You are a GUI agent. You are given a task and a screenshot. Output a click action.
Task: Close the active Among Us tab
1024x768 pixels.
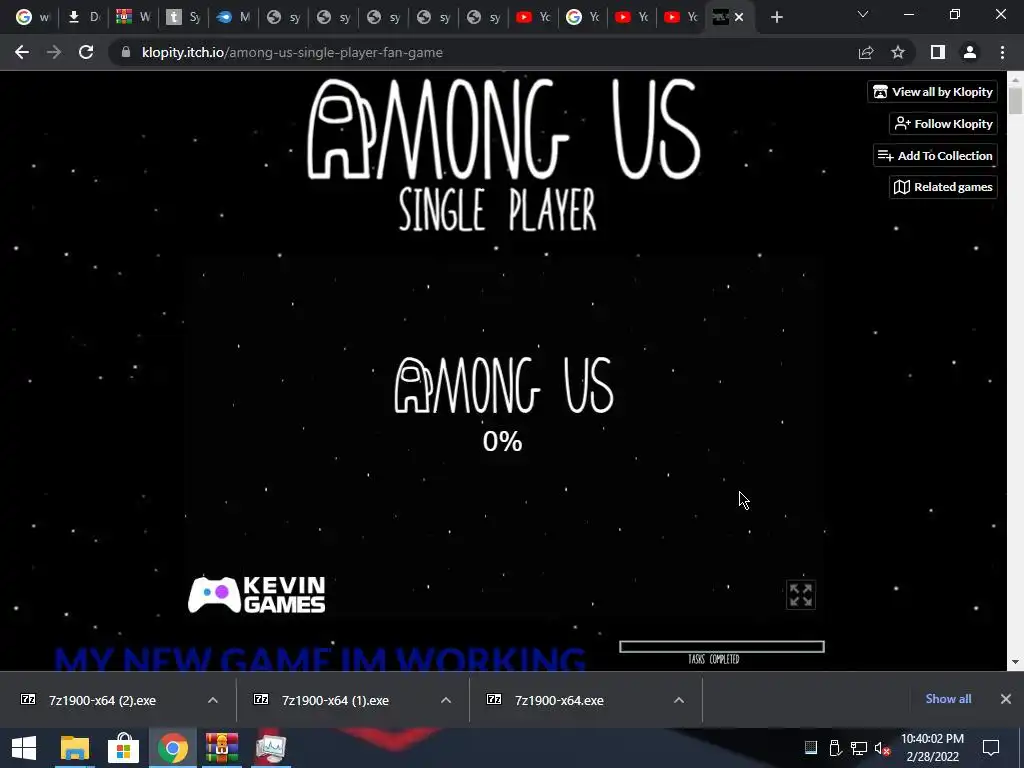tap(739, 18)
